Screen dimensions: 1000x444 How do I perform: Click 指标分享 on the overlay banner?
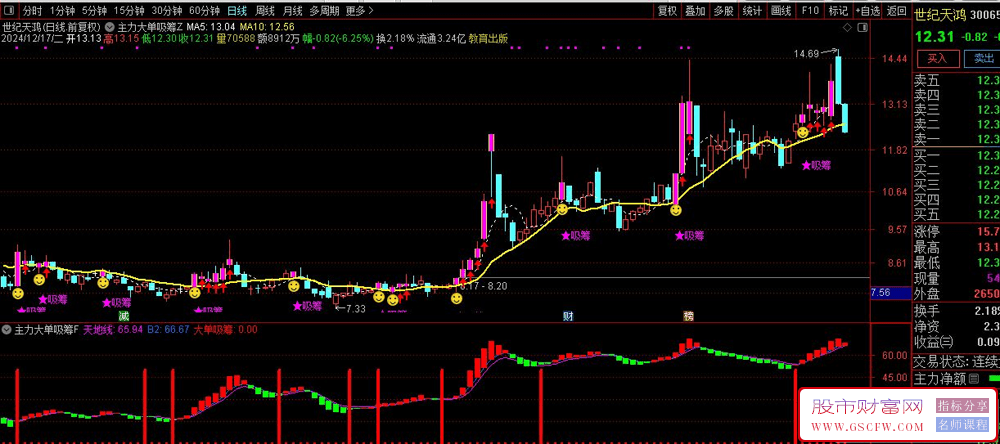tap(962, 405)
